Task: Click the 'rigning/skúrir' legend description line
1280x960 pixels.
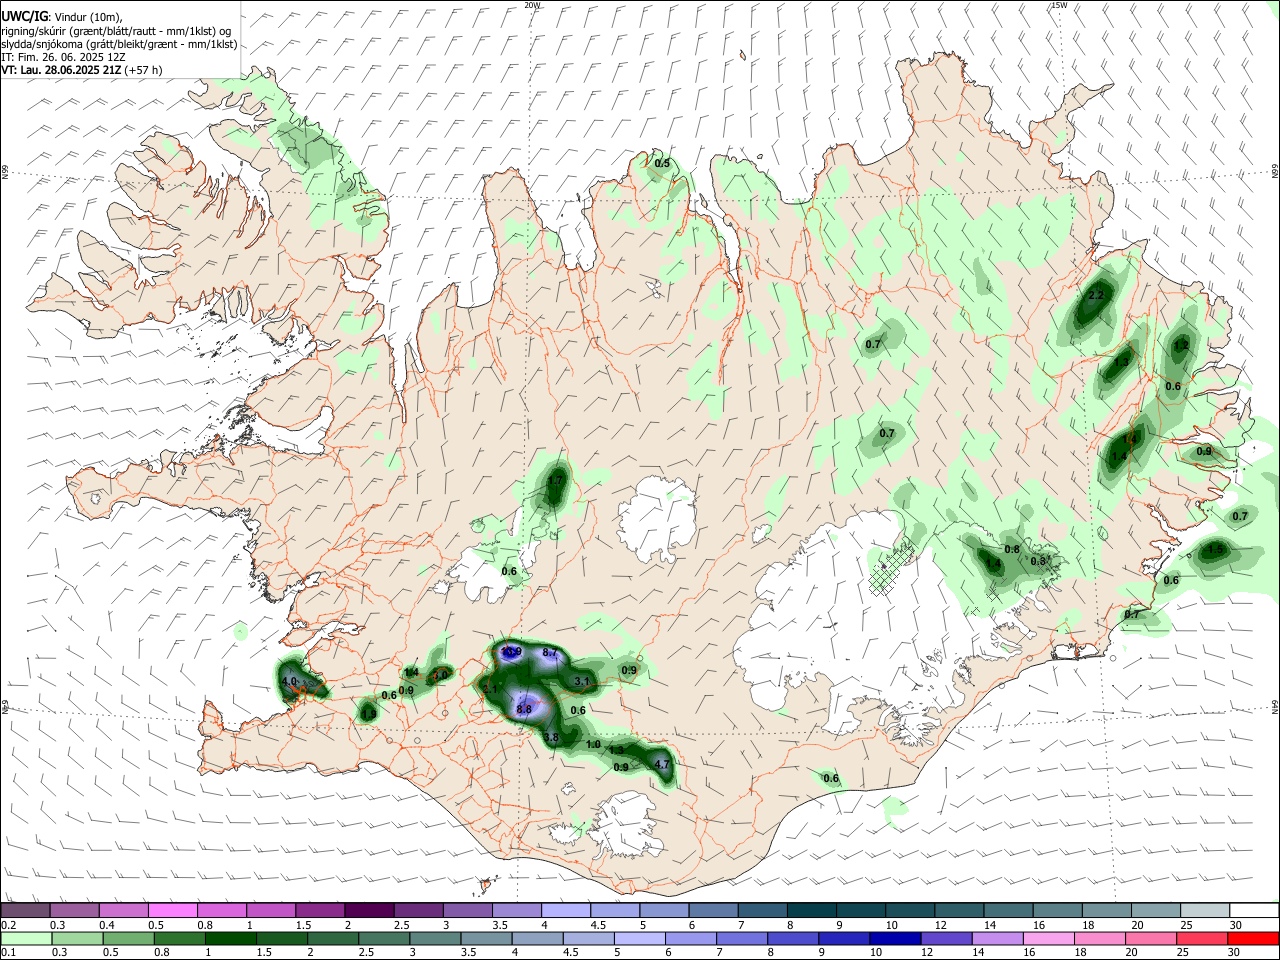Action: (x=116, y=31)
